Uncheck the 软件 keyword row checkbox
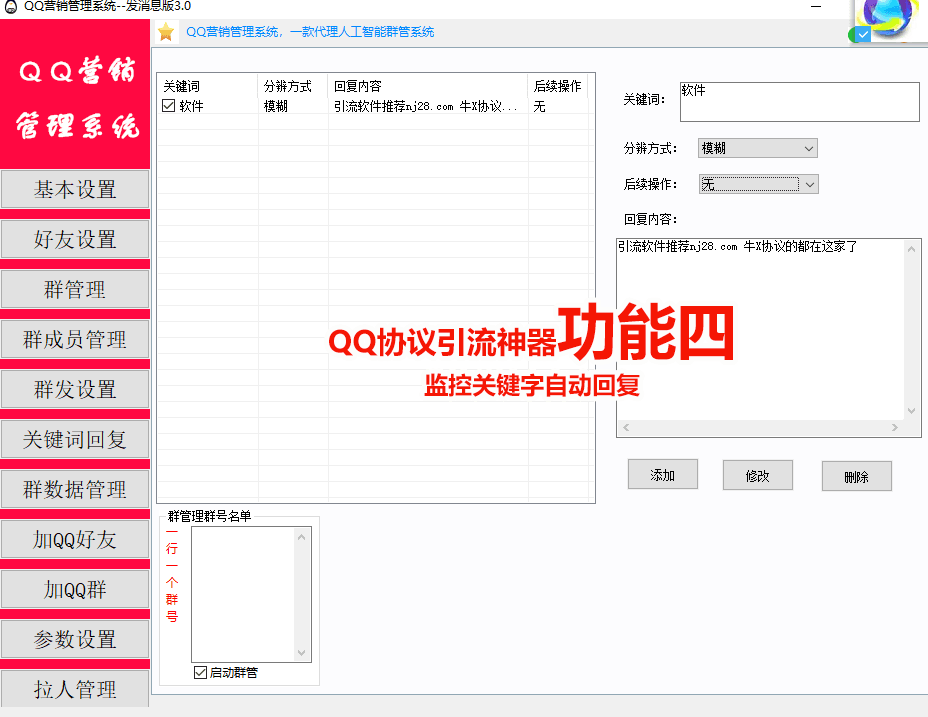 [169, 106]
